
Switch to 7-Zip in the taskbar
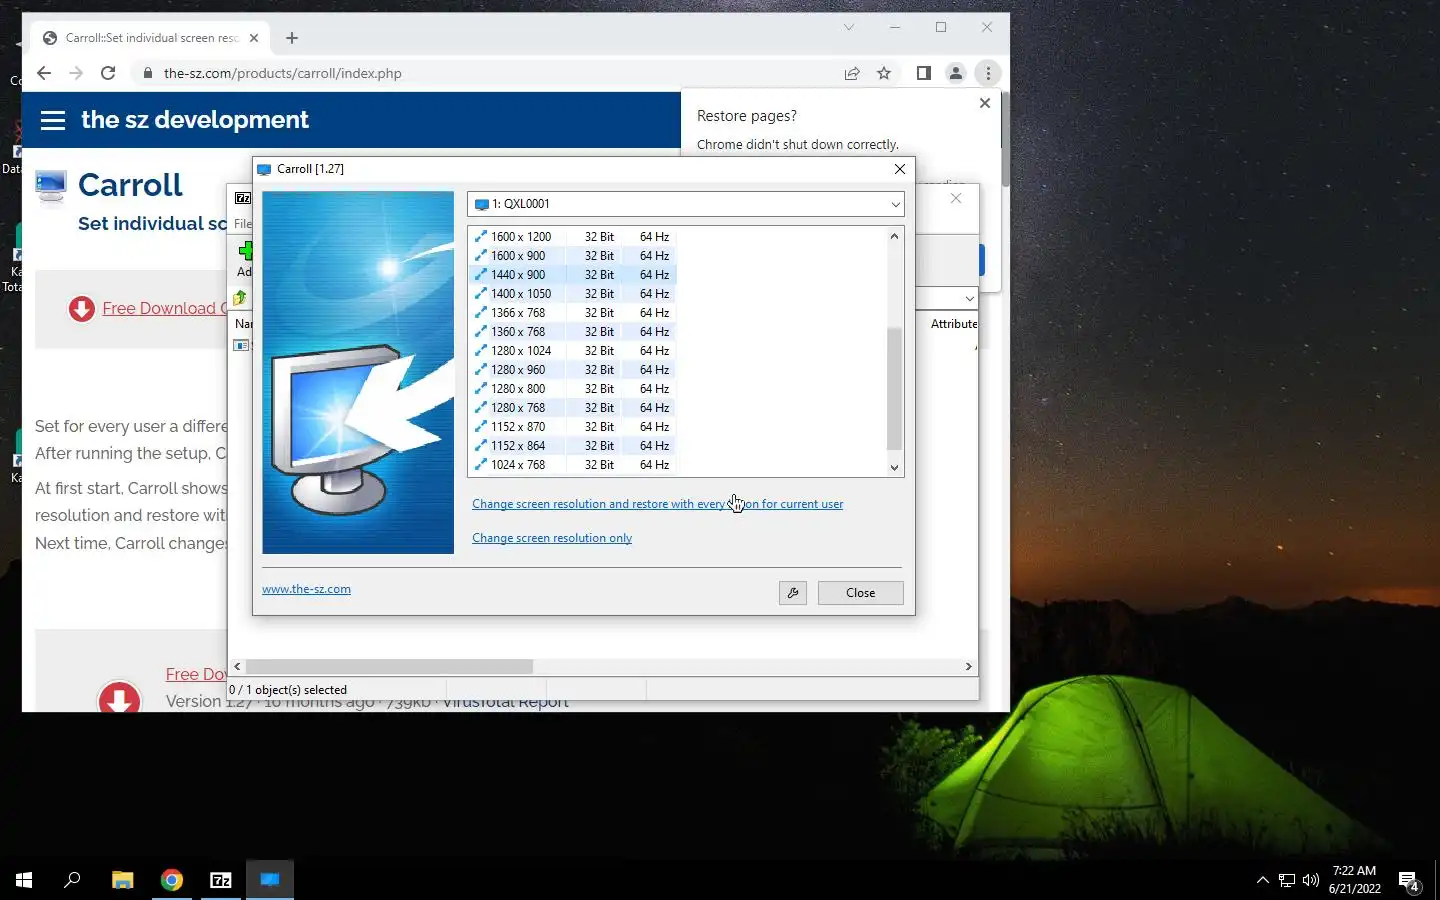(221, 880)
